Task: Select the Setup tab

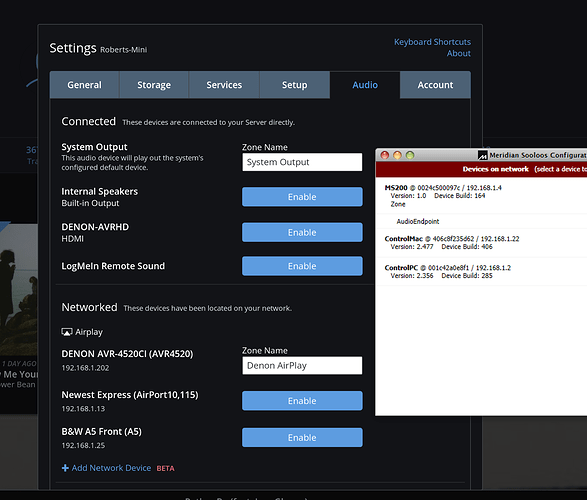Action: point(295,85)
